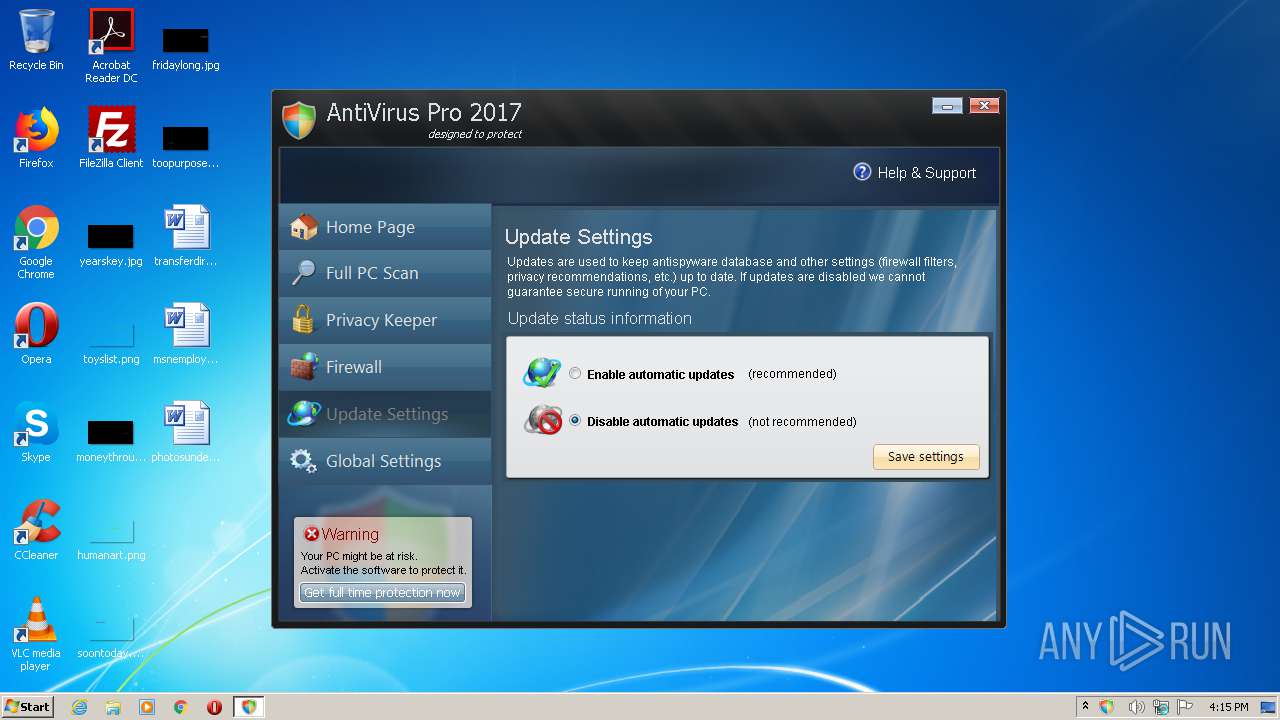Open Opera from the taskbar

[x=214, y=707]
